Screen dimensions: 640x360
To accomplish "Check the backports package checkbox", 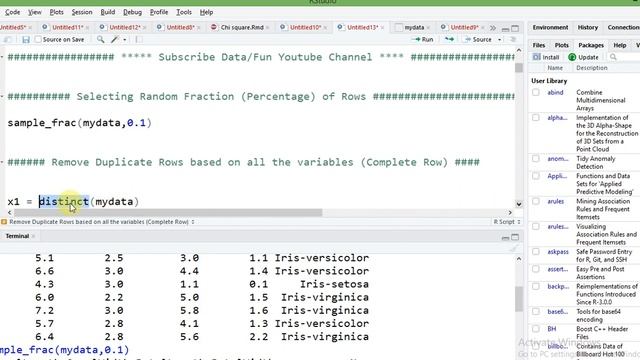I will click(536, 287).
